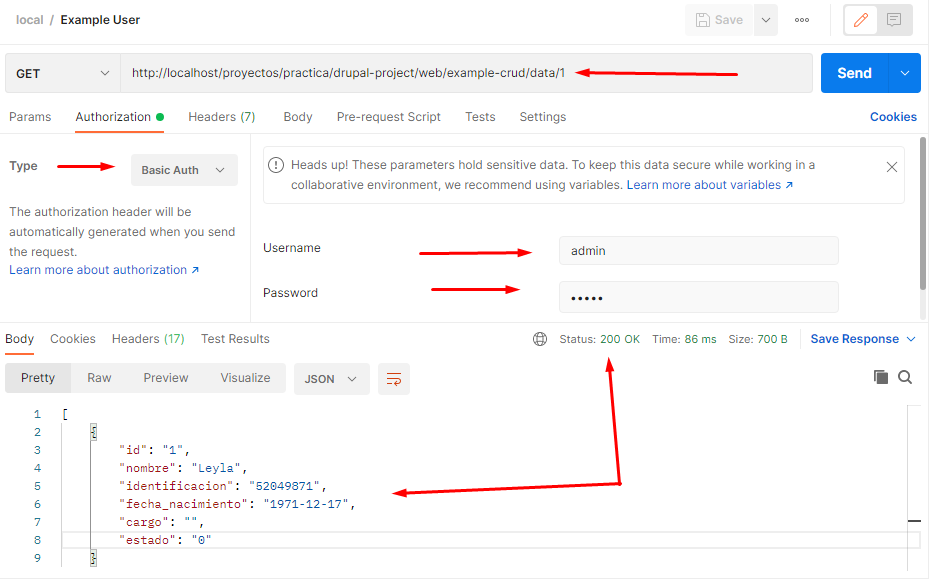Click the Example User request name
Screen dimensions: 929x580
click(x=100, y=20)
